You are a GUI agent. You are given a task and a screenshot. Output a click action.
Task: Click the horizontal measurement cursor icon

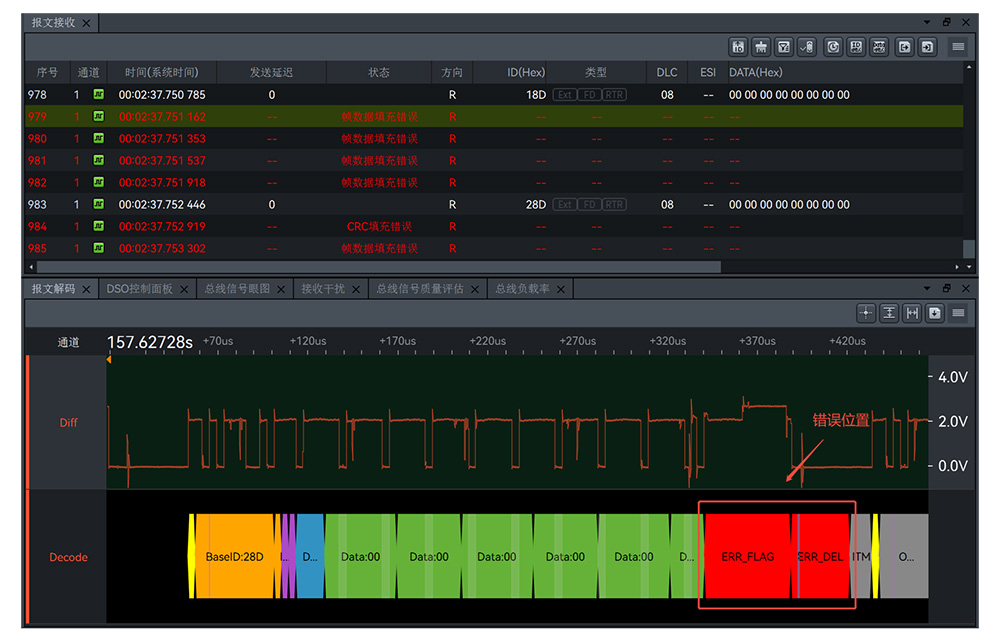(912, 313)
